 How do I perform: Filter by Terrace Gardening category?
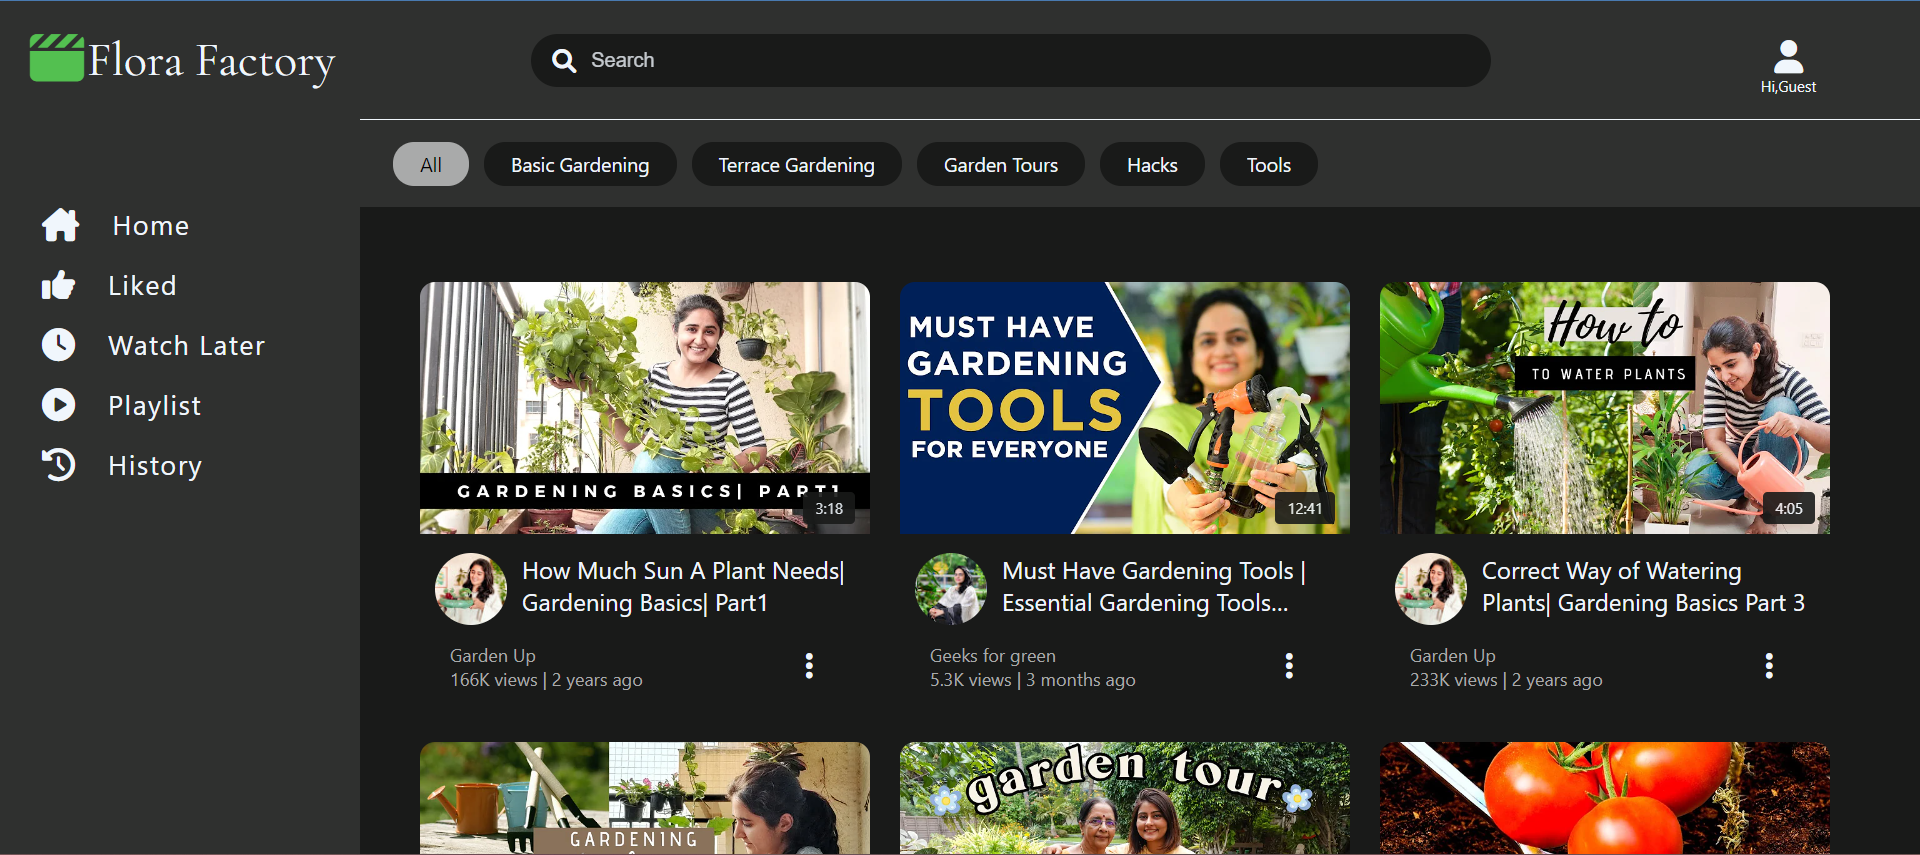796,165
